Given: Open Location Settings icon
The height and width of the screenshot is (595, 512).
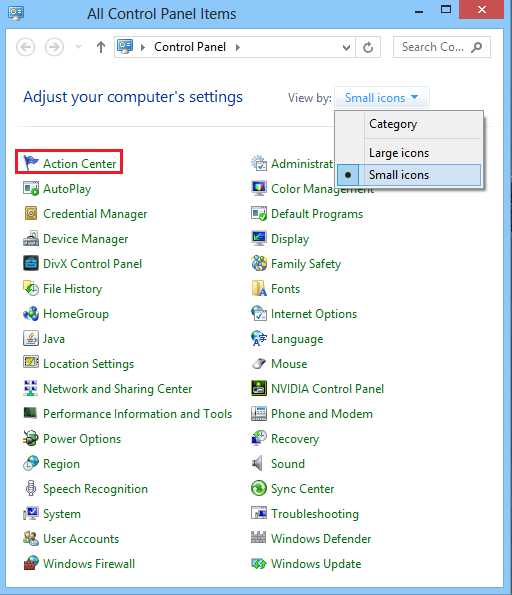Looking at the screenshot, I should pyautogui.click(x=30, y=363).
